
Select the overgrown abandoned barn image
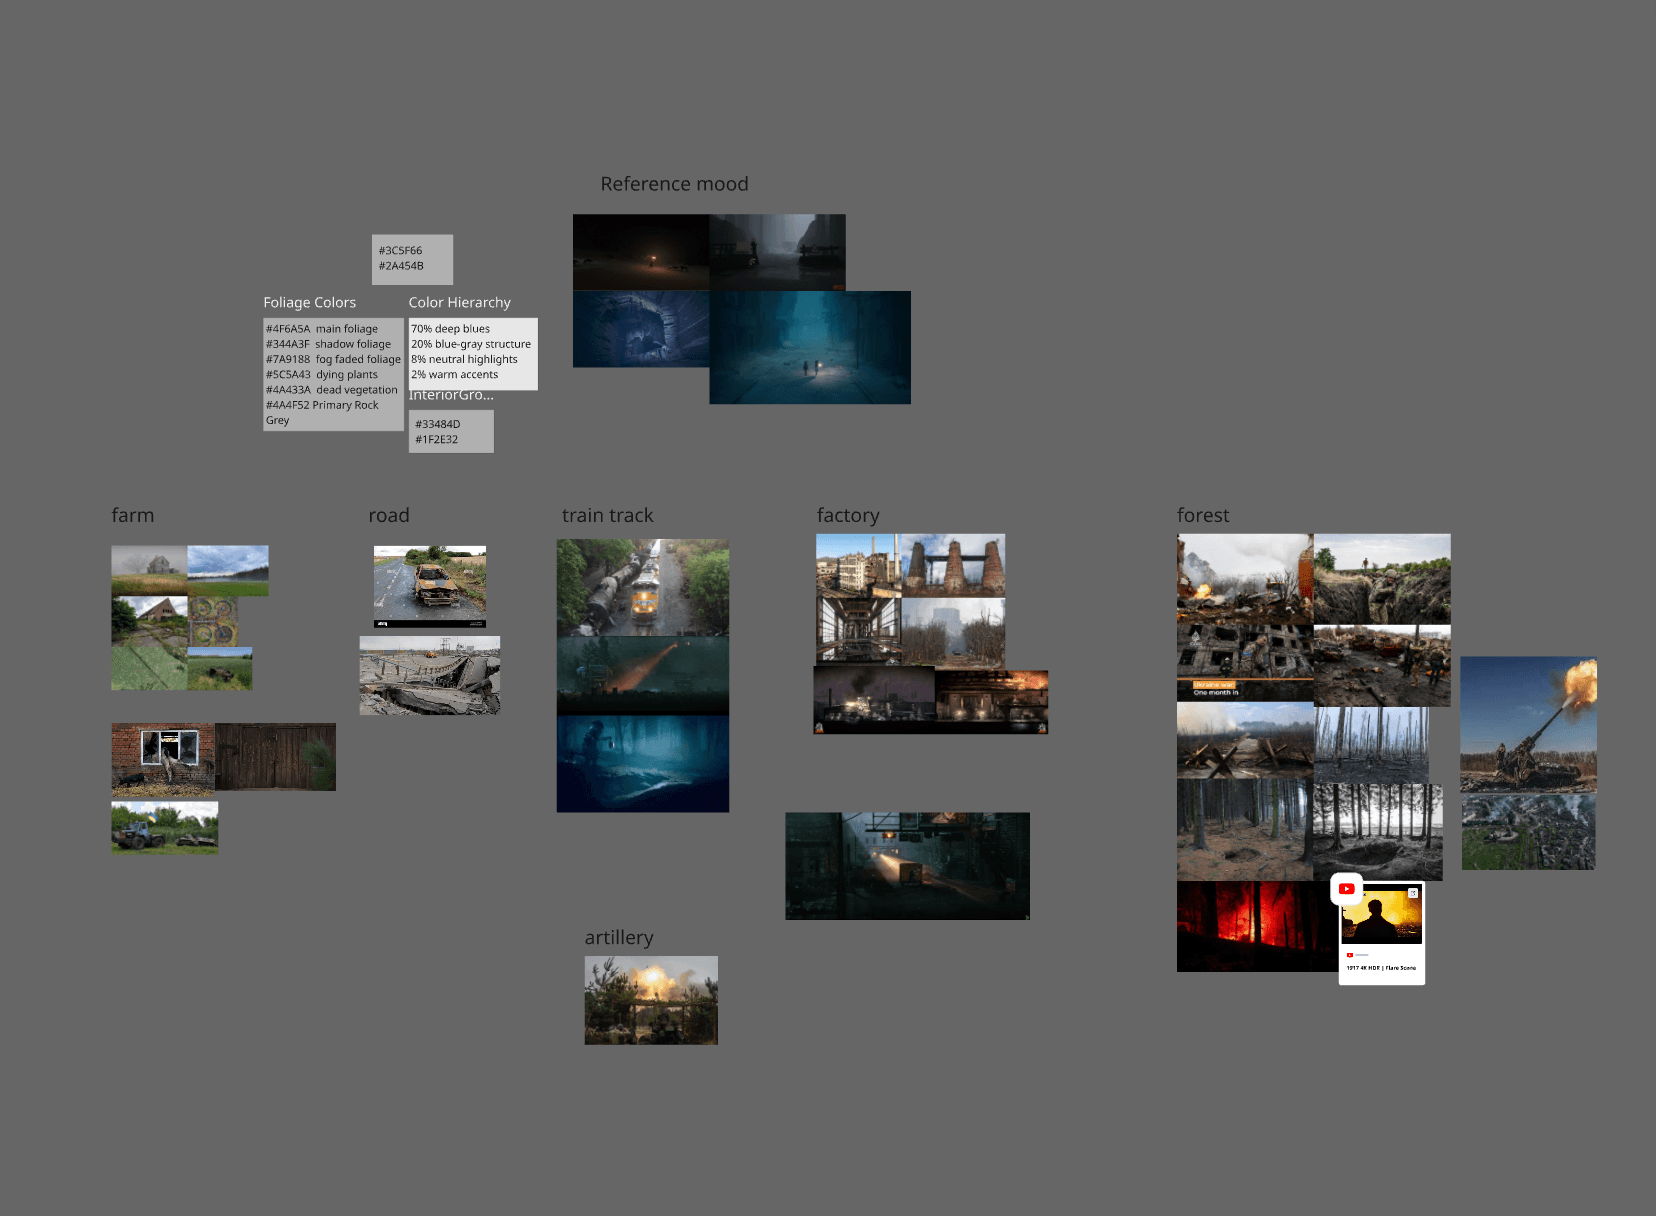coord(149,622)
